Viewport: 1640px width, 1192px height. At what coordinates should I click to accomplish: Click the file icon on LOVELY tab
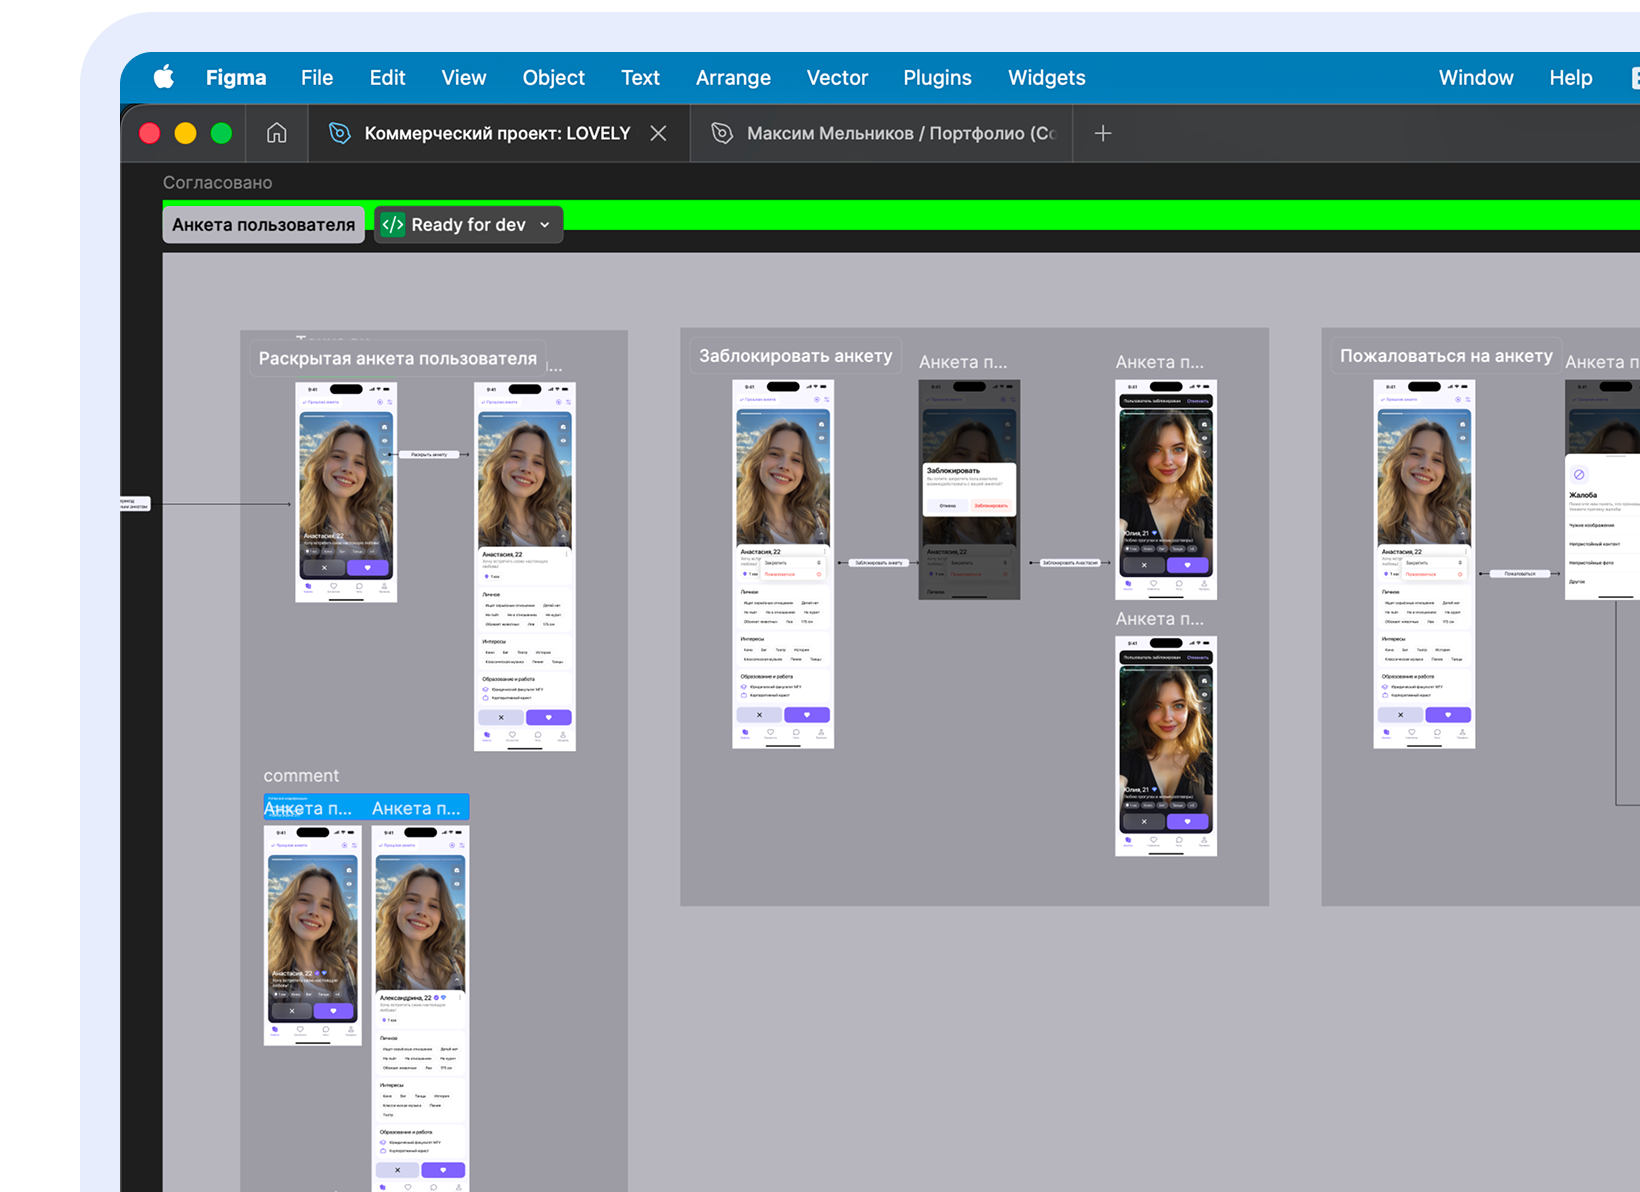click(340, 133)
